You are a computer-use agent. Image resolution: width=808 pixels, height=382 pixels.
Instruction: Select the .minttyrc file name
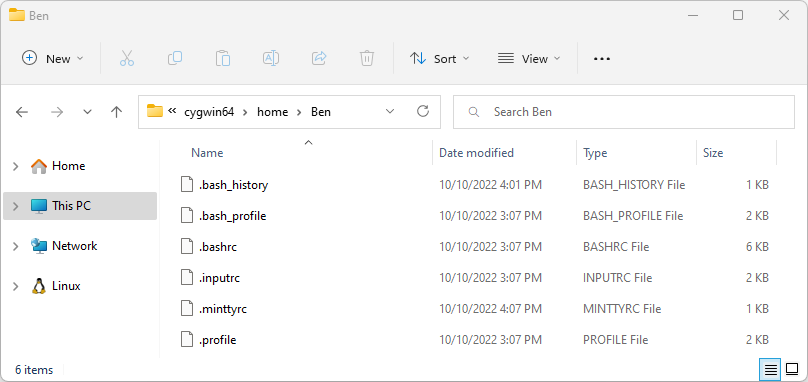[223, 309]
